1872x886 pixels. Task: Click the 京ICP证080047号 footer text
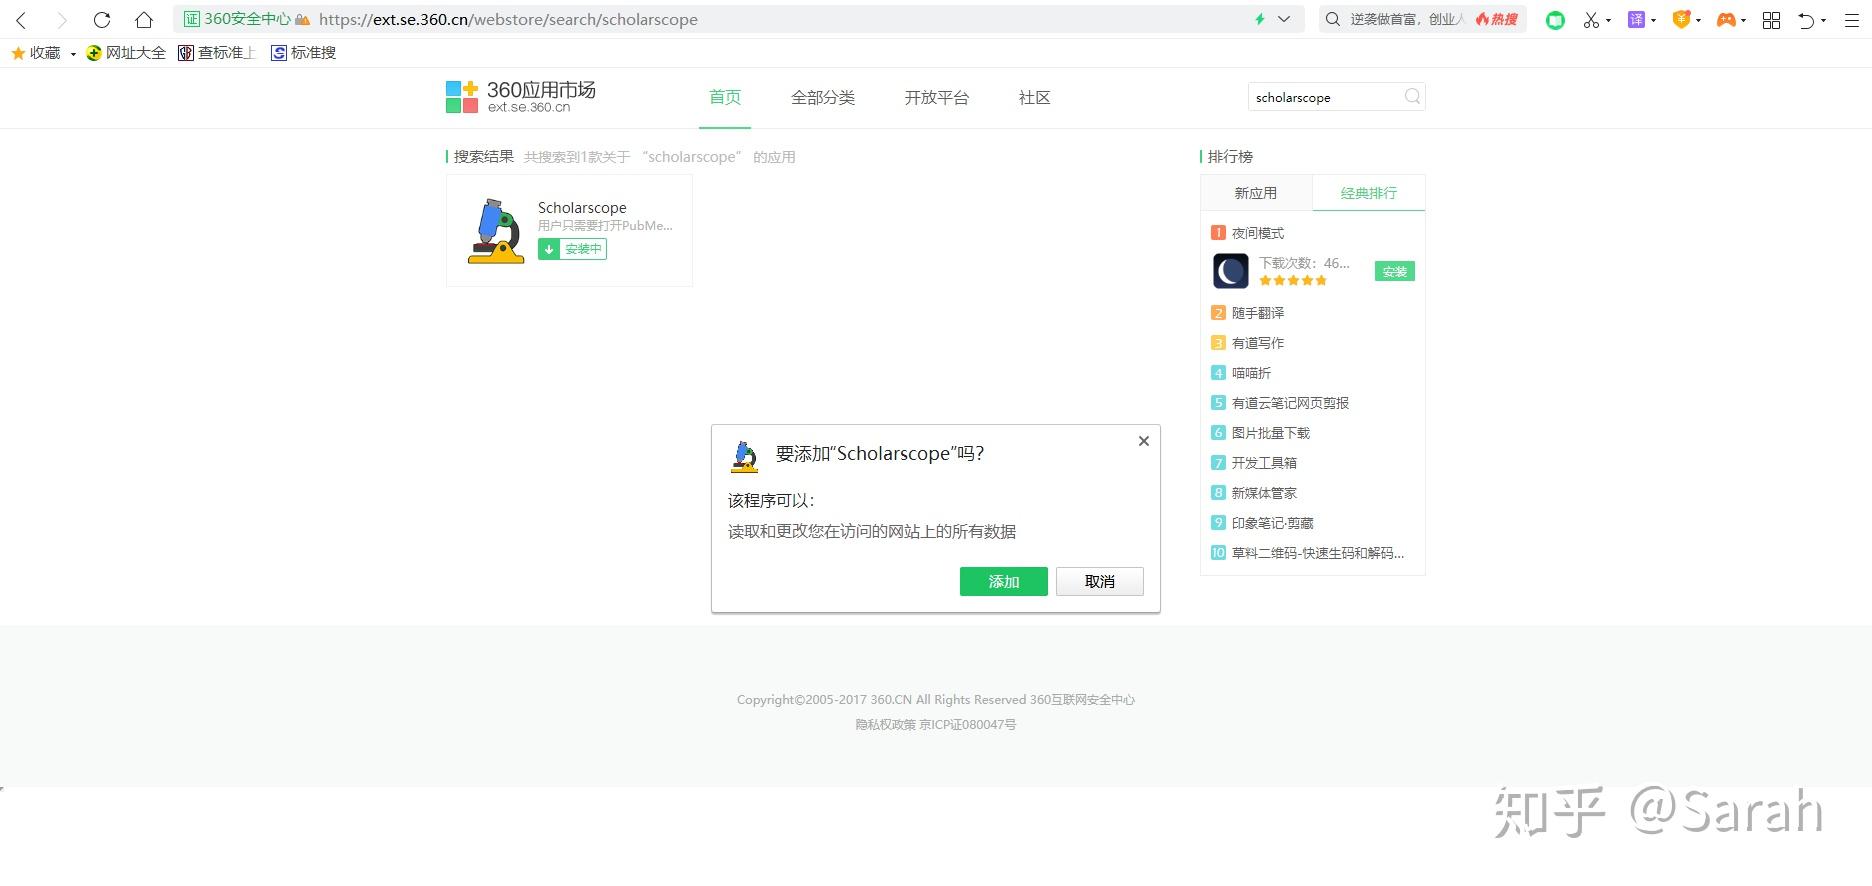(x=968, y=725)
